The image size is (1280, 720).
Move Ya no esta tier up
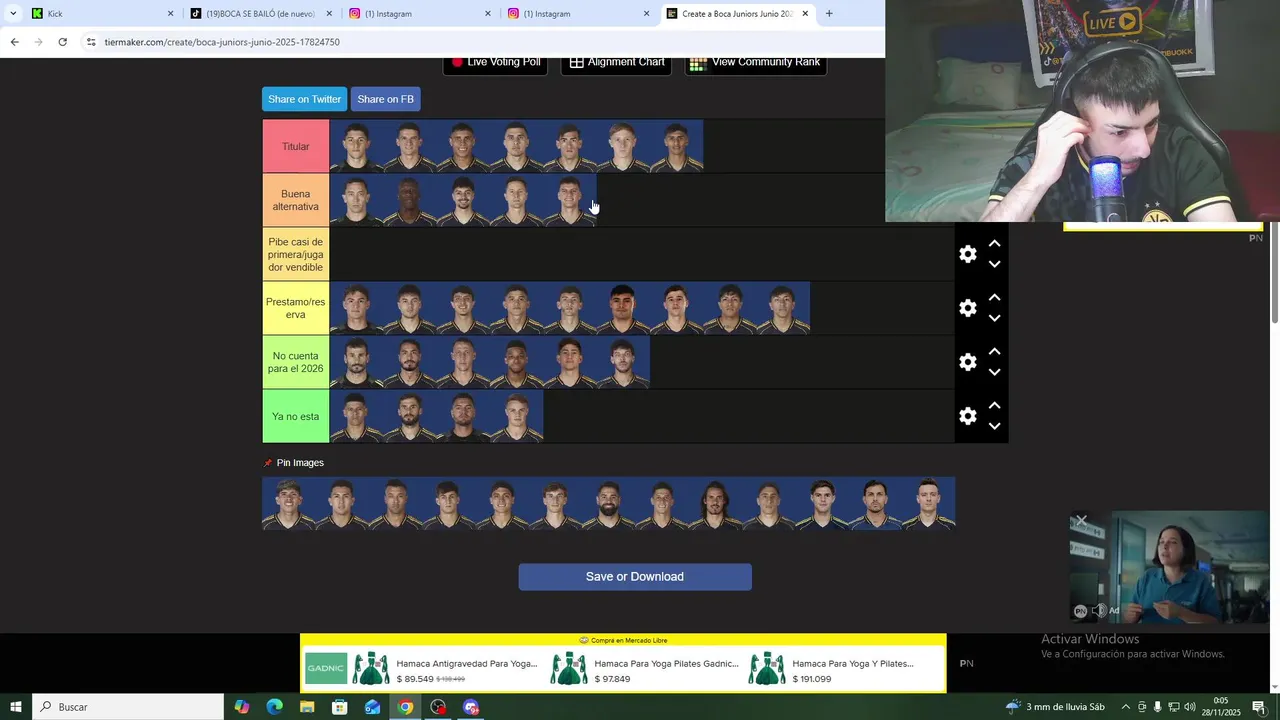994,405
